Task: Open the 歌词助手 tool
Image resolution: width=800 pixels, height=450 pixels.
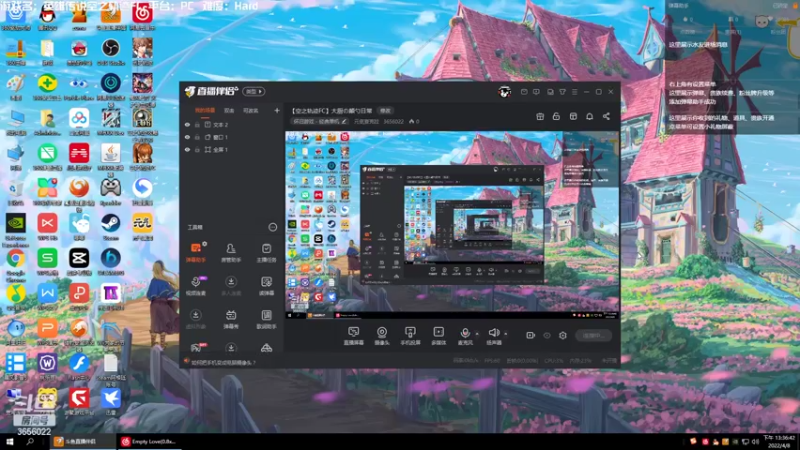Action: (266, 319)
